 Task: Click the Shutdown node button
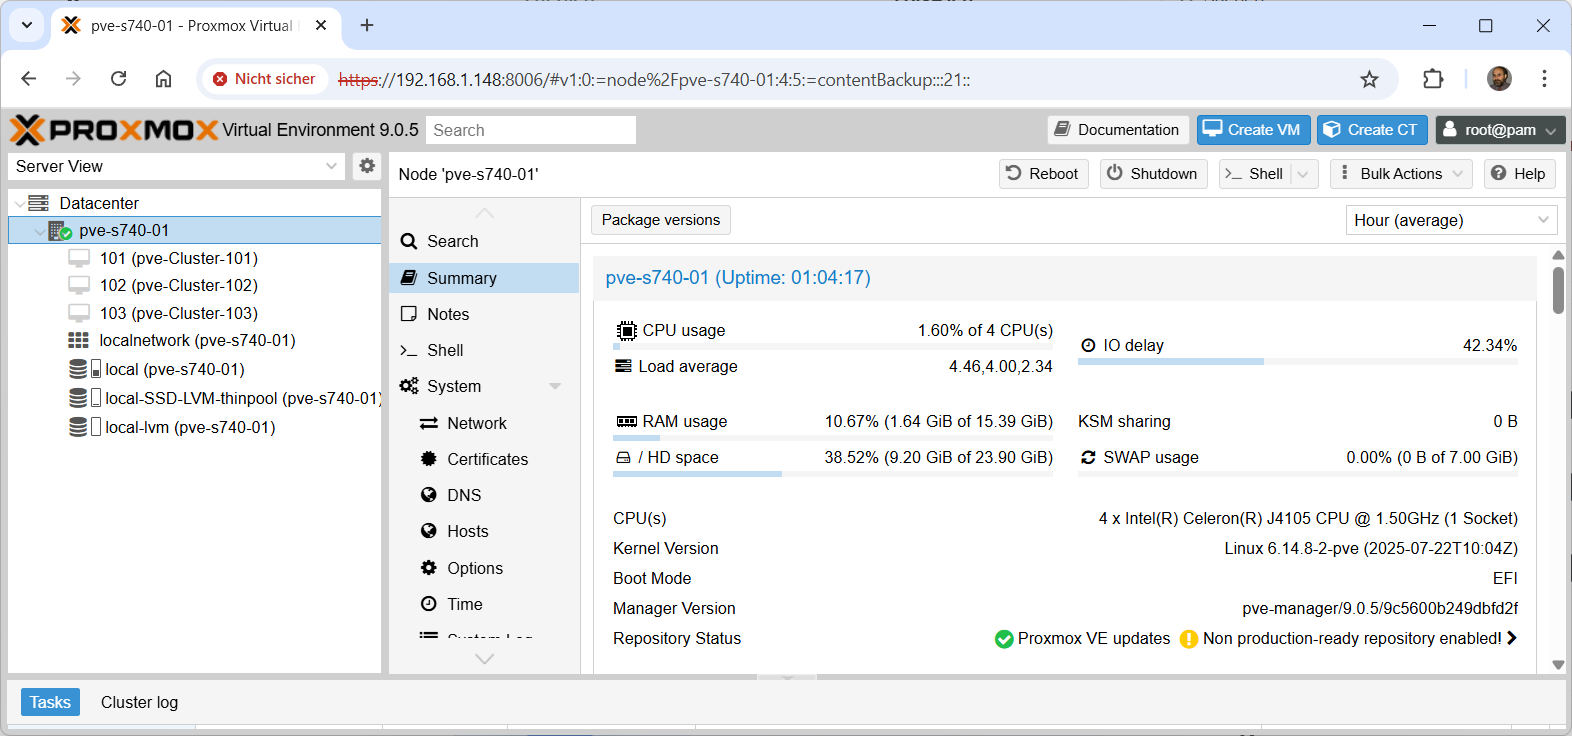coord(1153,174)
